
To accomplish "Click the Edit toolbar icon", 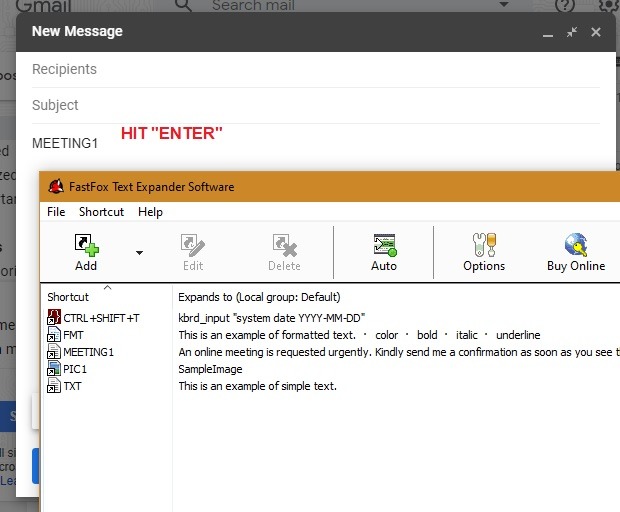I will (x=193, y=252).
